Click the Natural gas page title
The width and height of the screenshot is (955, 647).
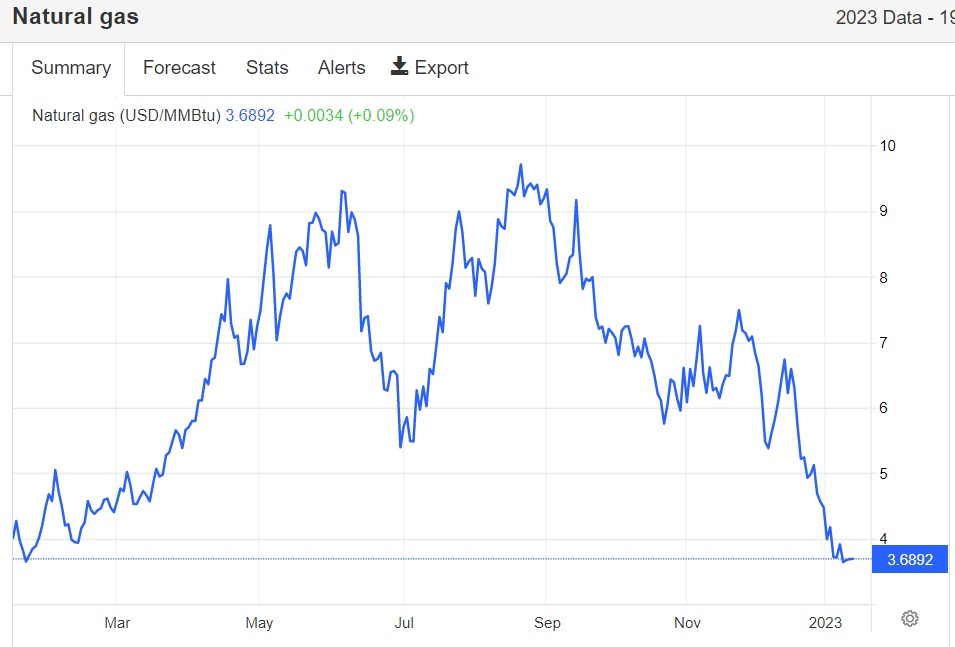76,17
